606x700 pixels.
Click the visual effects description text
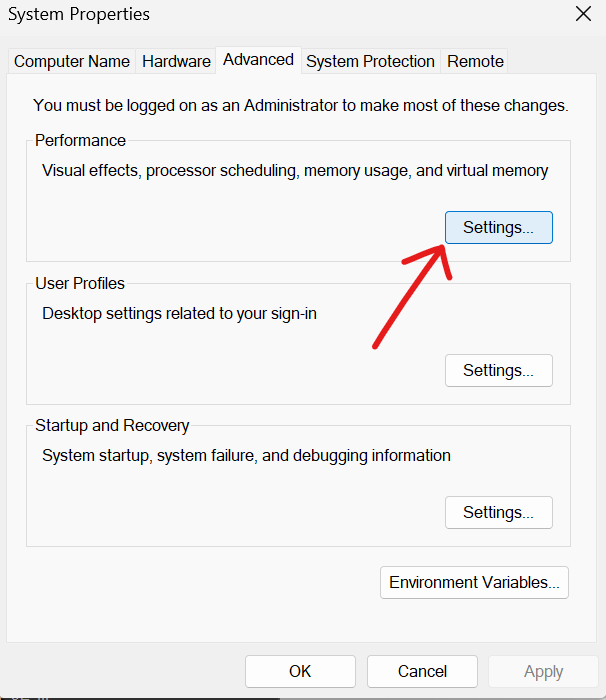tap(295, 171)
